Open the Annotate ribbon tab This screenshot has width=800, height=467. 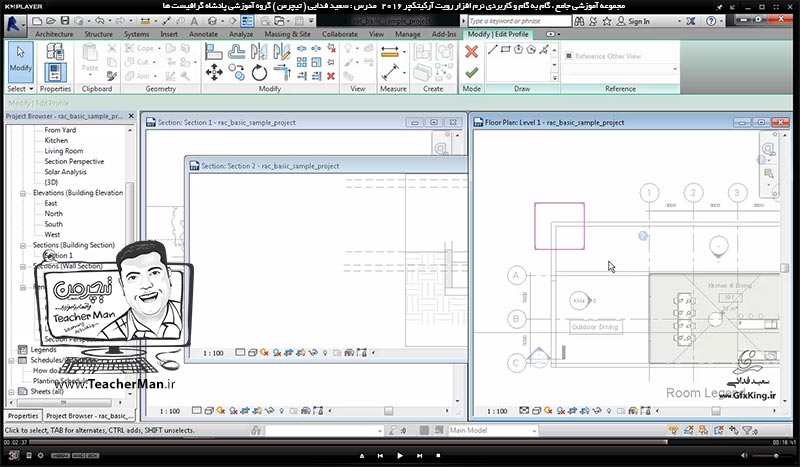click(x=203, y=34)
